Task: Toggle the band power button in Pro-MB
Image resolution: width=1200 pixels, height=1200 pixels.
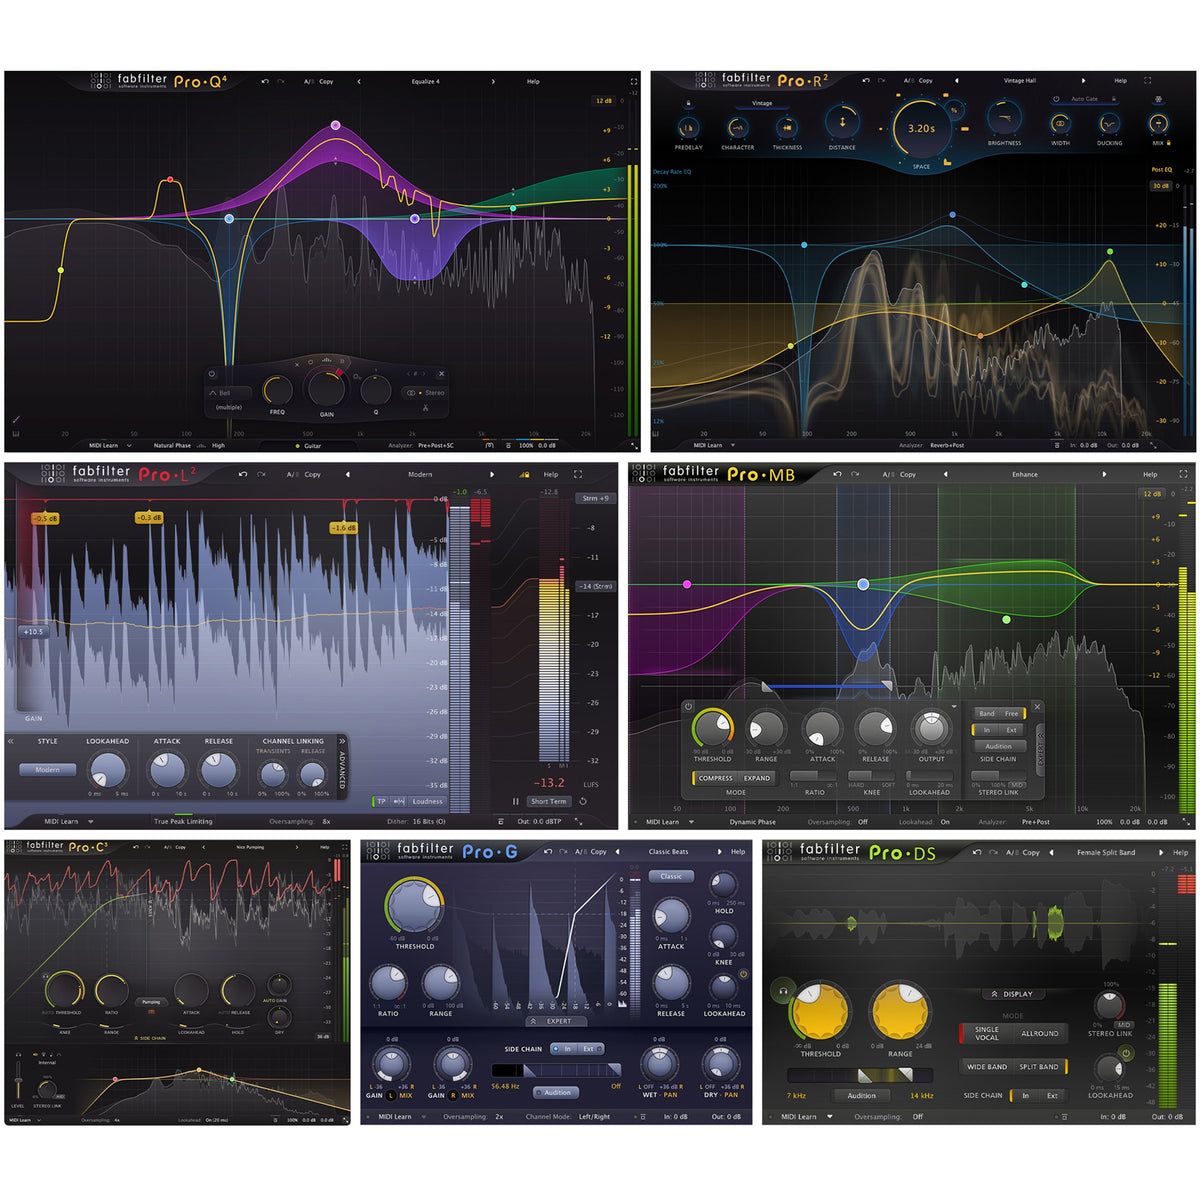Action: click(689, 707)
